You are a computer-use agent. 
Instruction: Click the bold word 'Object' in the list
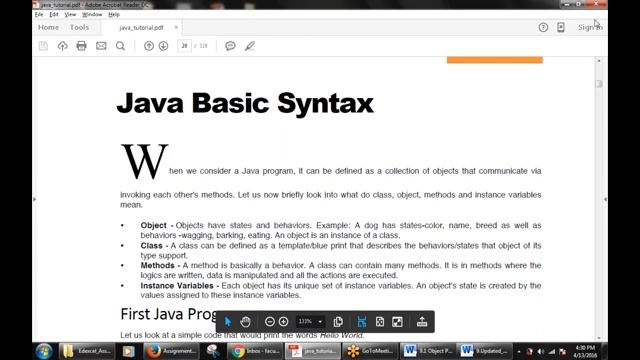[153, 225]
